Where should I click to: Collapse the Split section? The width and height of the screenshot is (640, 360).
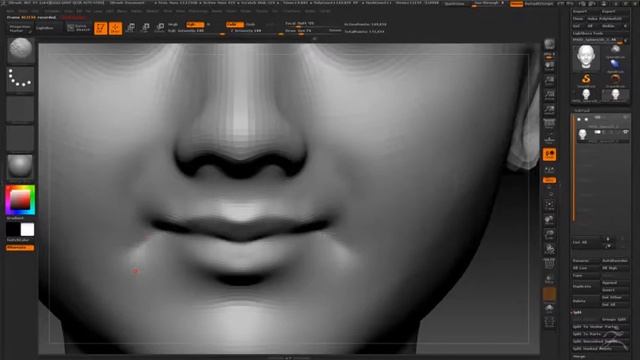577,312
